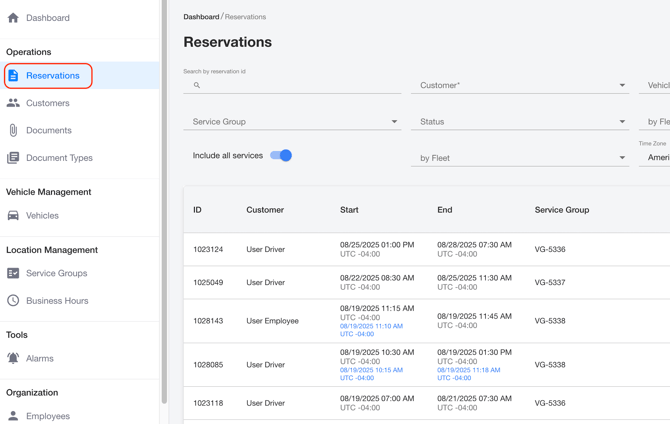The image size is (670, 424).
Task: Select Reservations in the sidebar
Action: 53,76
